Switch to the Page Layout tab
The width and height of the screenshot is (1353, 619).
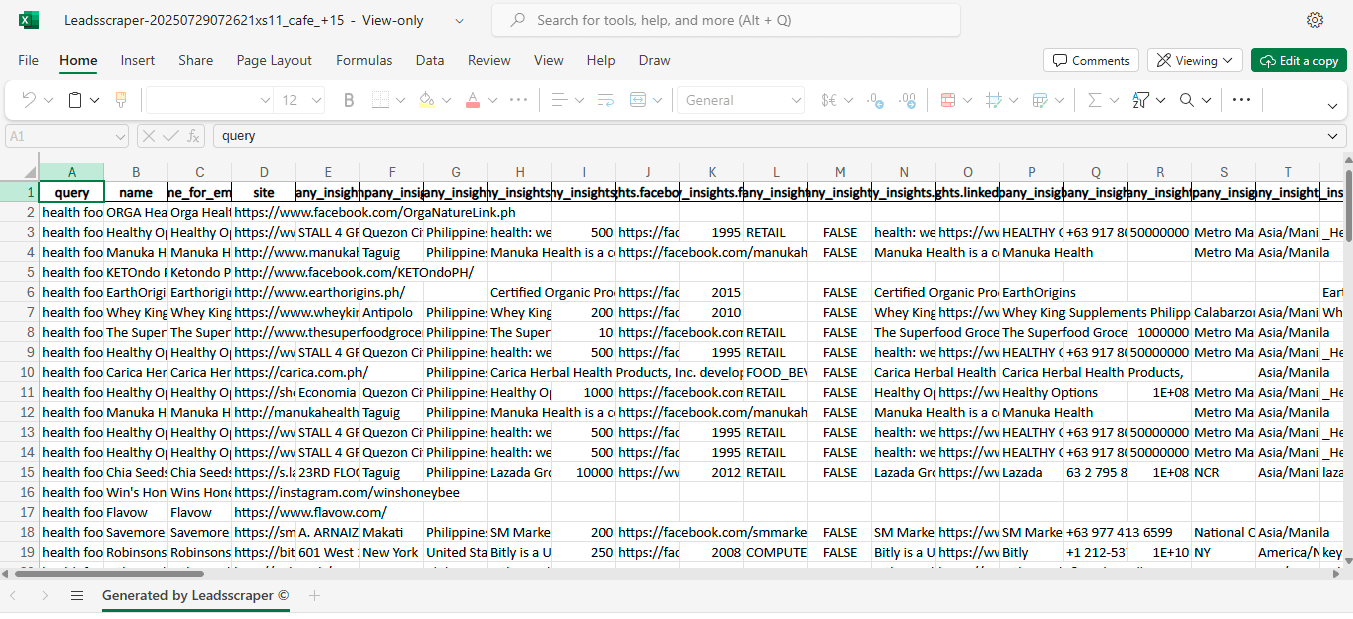pyautogui.click(x=274, y=60)
